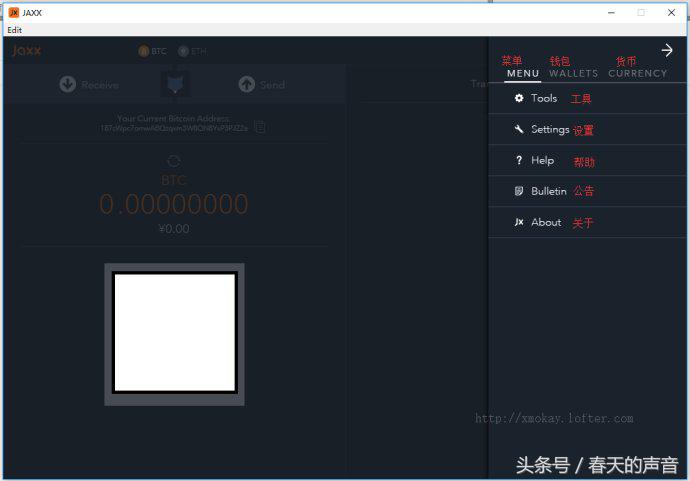Image resolution: width=690 pixels, height=481 pixels.
Task: Switch to the CURRENCY tab
Action: [x=638, y=73]
